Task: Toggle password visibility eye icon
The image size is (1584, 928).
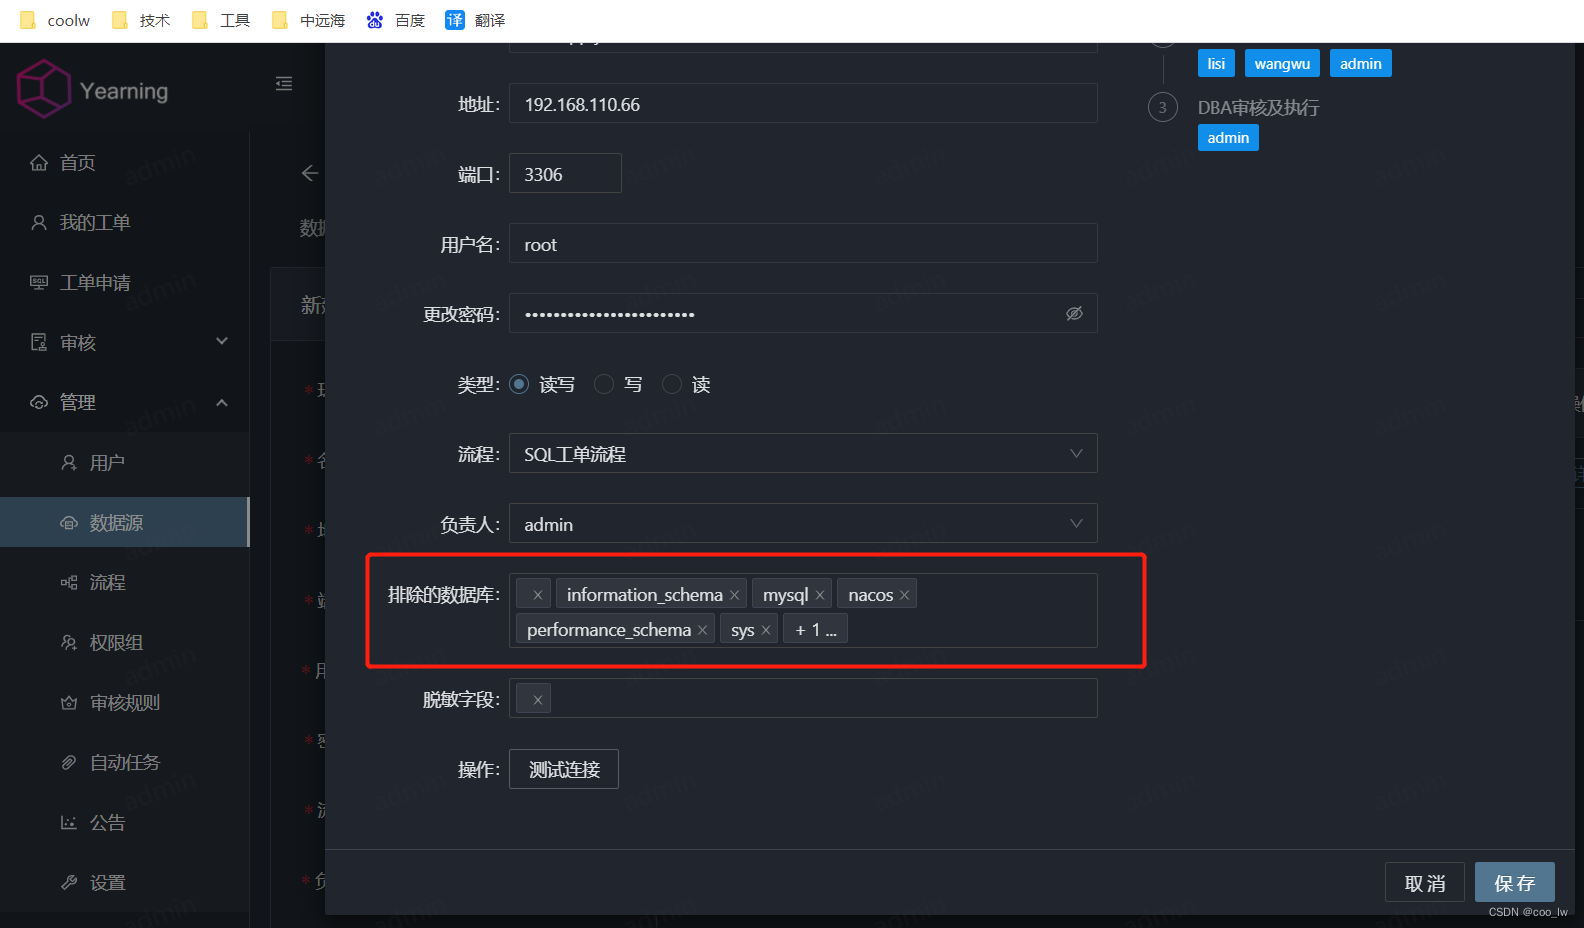Action: click(1074, 313)
